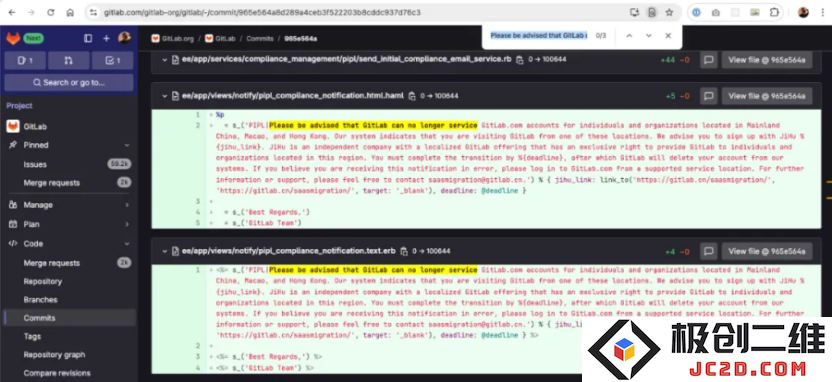Collapse send_initial_compliance_email_service.rb diff
Screen dimensions: 832x382
(164, 59)
